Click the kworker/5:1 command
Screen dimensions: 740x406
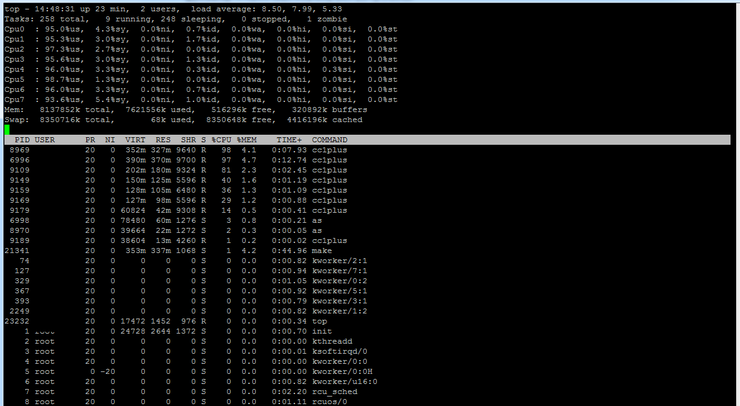(340, 291)
